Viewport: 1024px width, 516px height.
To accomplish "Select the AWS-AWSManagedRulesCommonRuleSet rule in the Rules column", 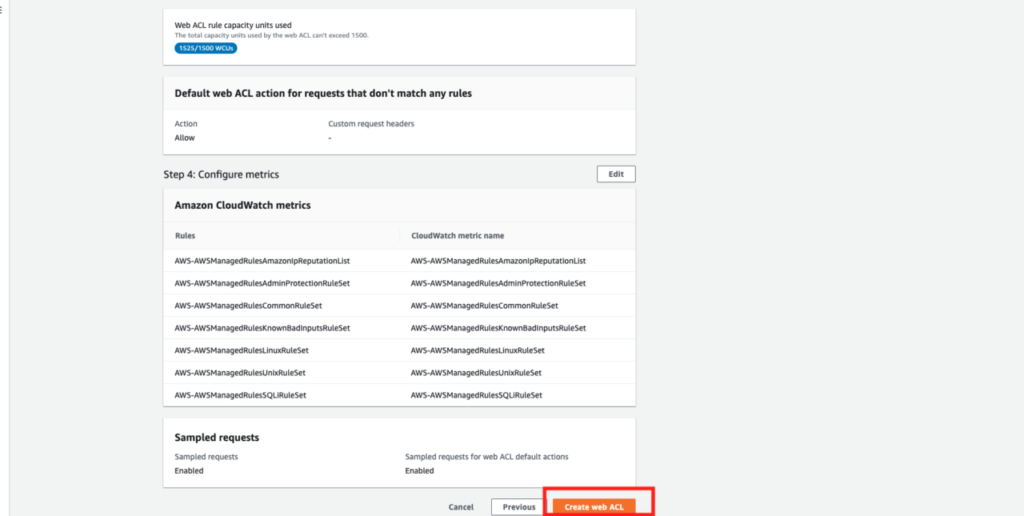I will 248,306.
